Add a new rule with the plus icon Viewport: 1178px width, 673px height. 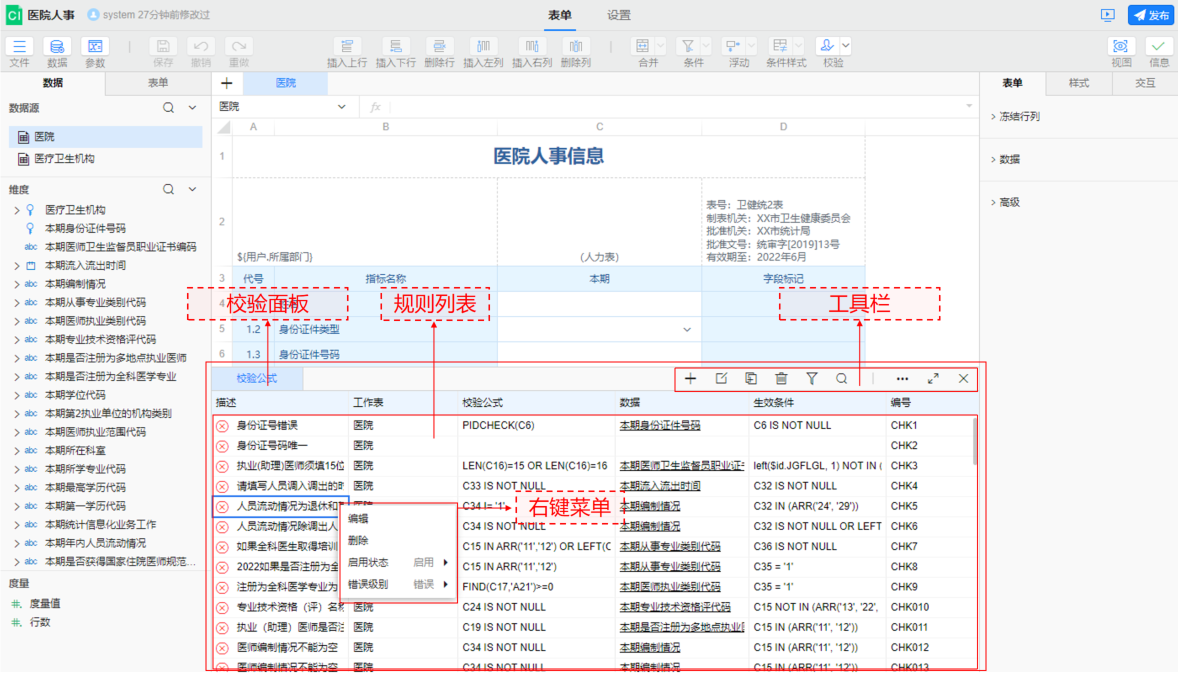690,378
